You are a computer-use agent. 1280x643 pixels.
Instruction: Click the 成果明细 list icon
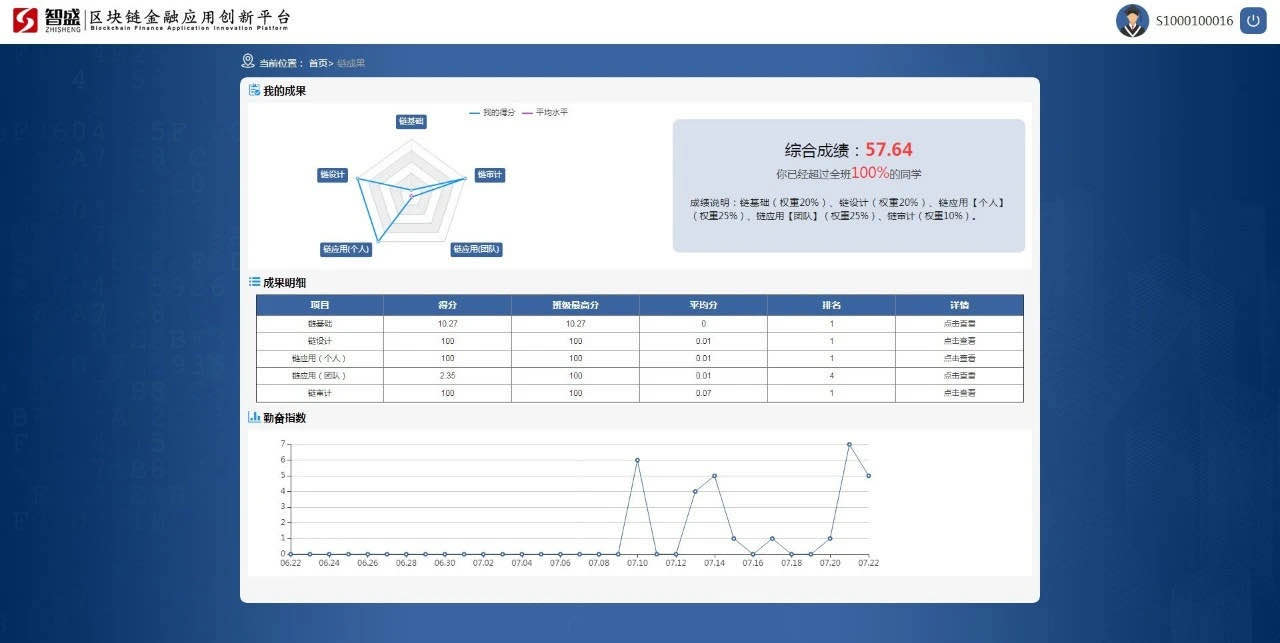255,282
